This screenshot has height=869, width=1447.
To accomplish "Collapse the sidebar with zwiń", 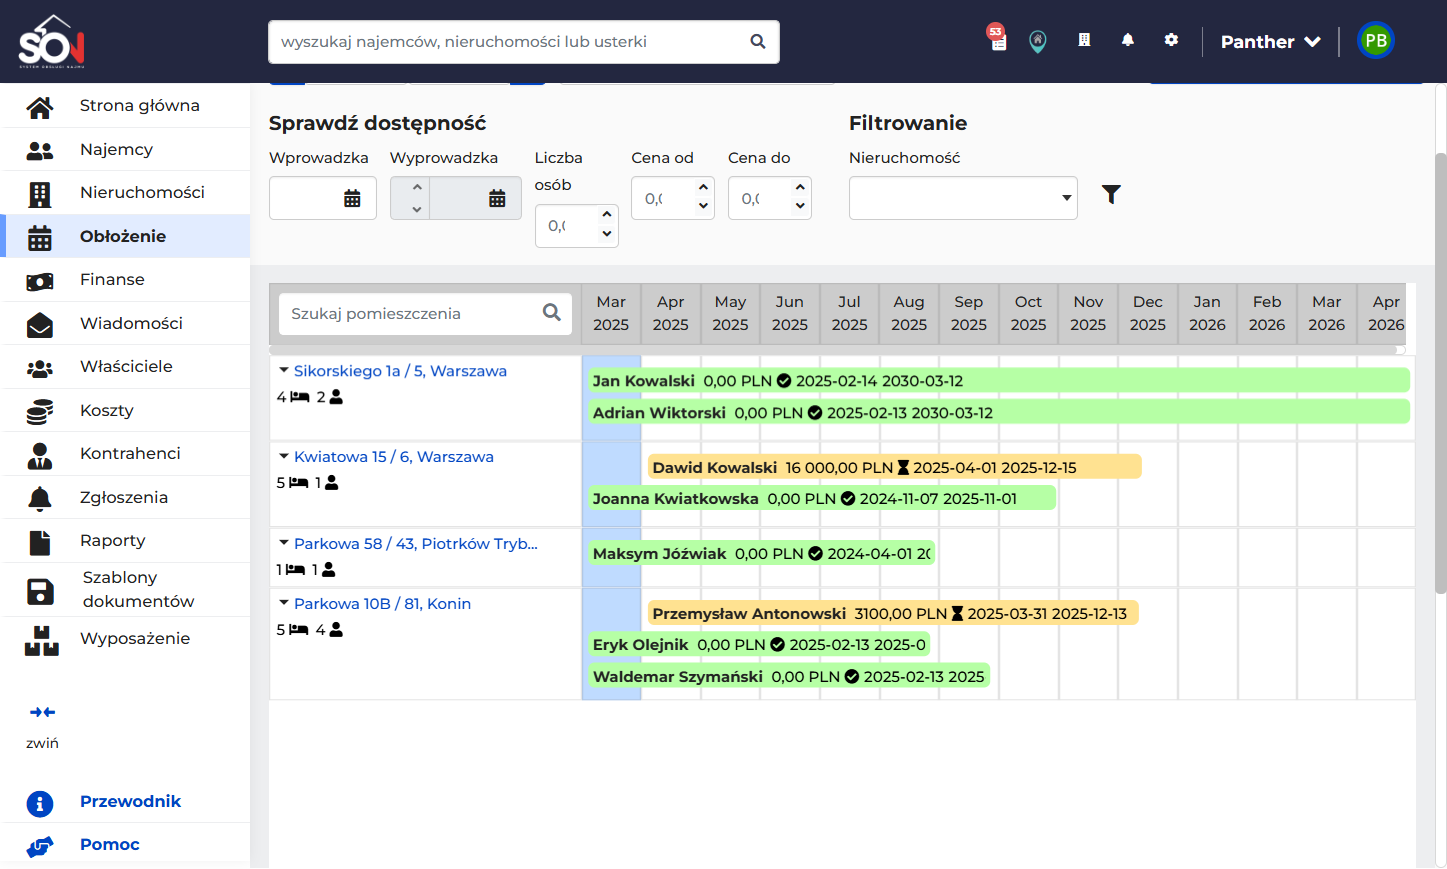I will tap(42, 726).
